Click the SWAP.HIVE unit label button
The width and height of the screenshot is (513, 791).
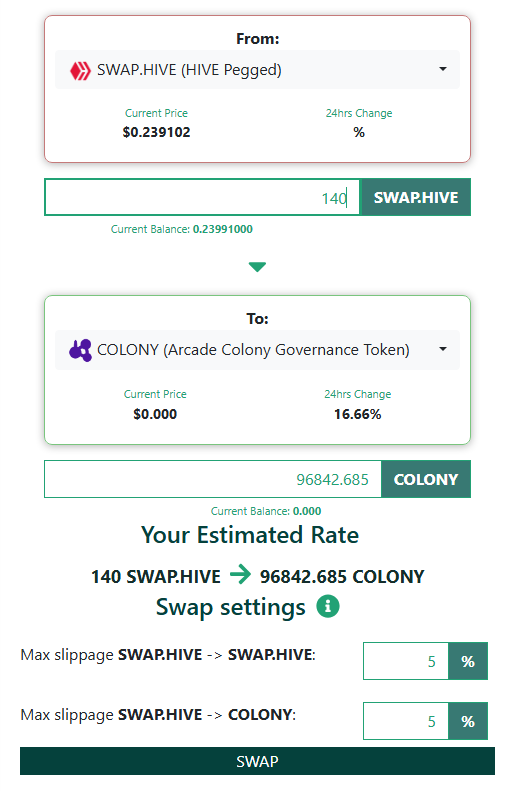[x=416, y=197]
